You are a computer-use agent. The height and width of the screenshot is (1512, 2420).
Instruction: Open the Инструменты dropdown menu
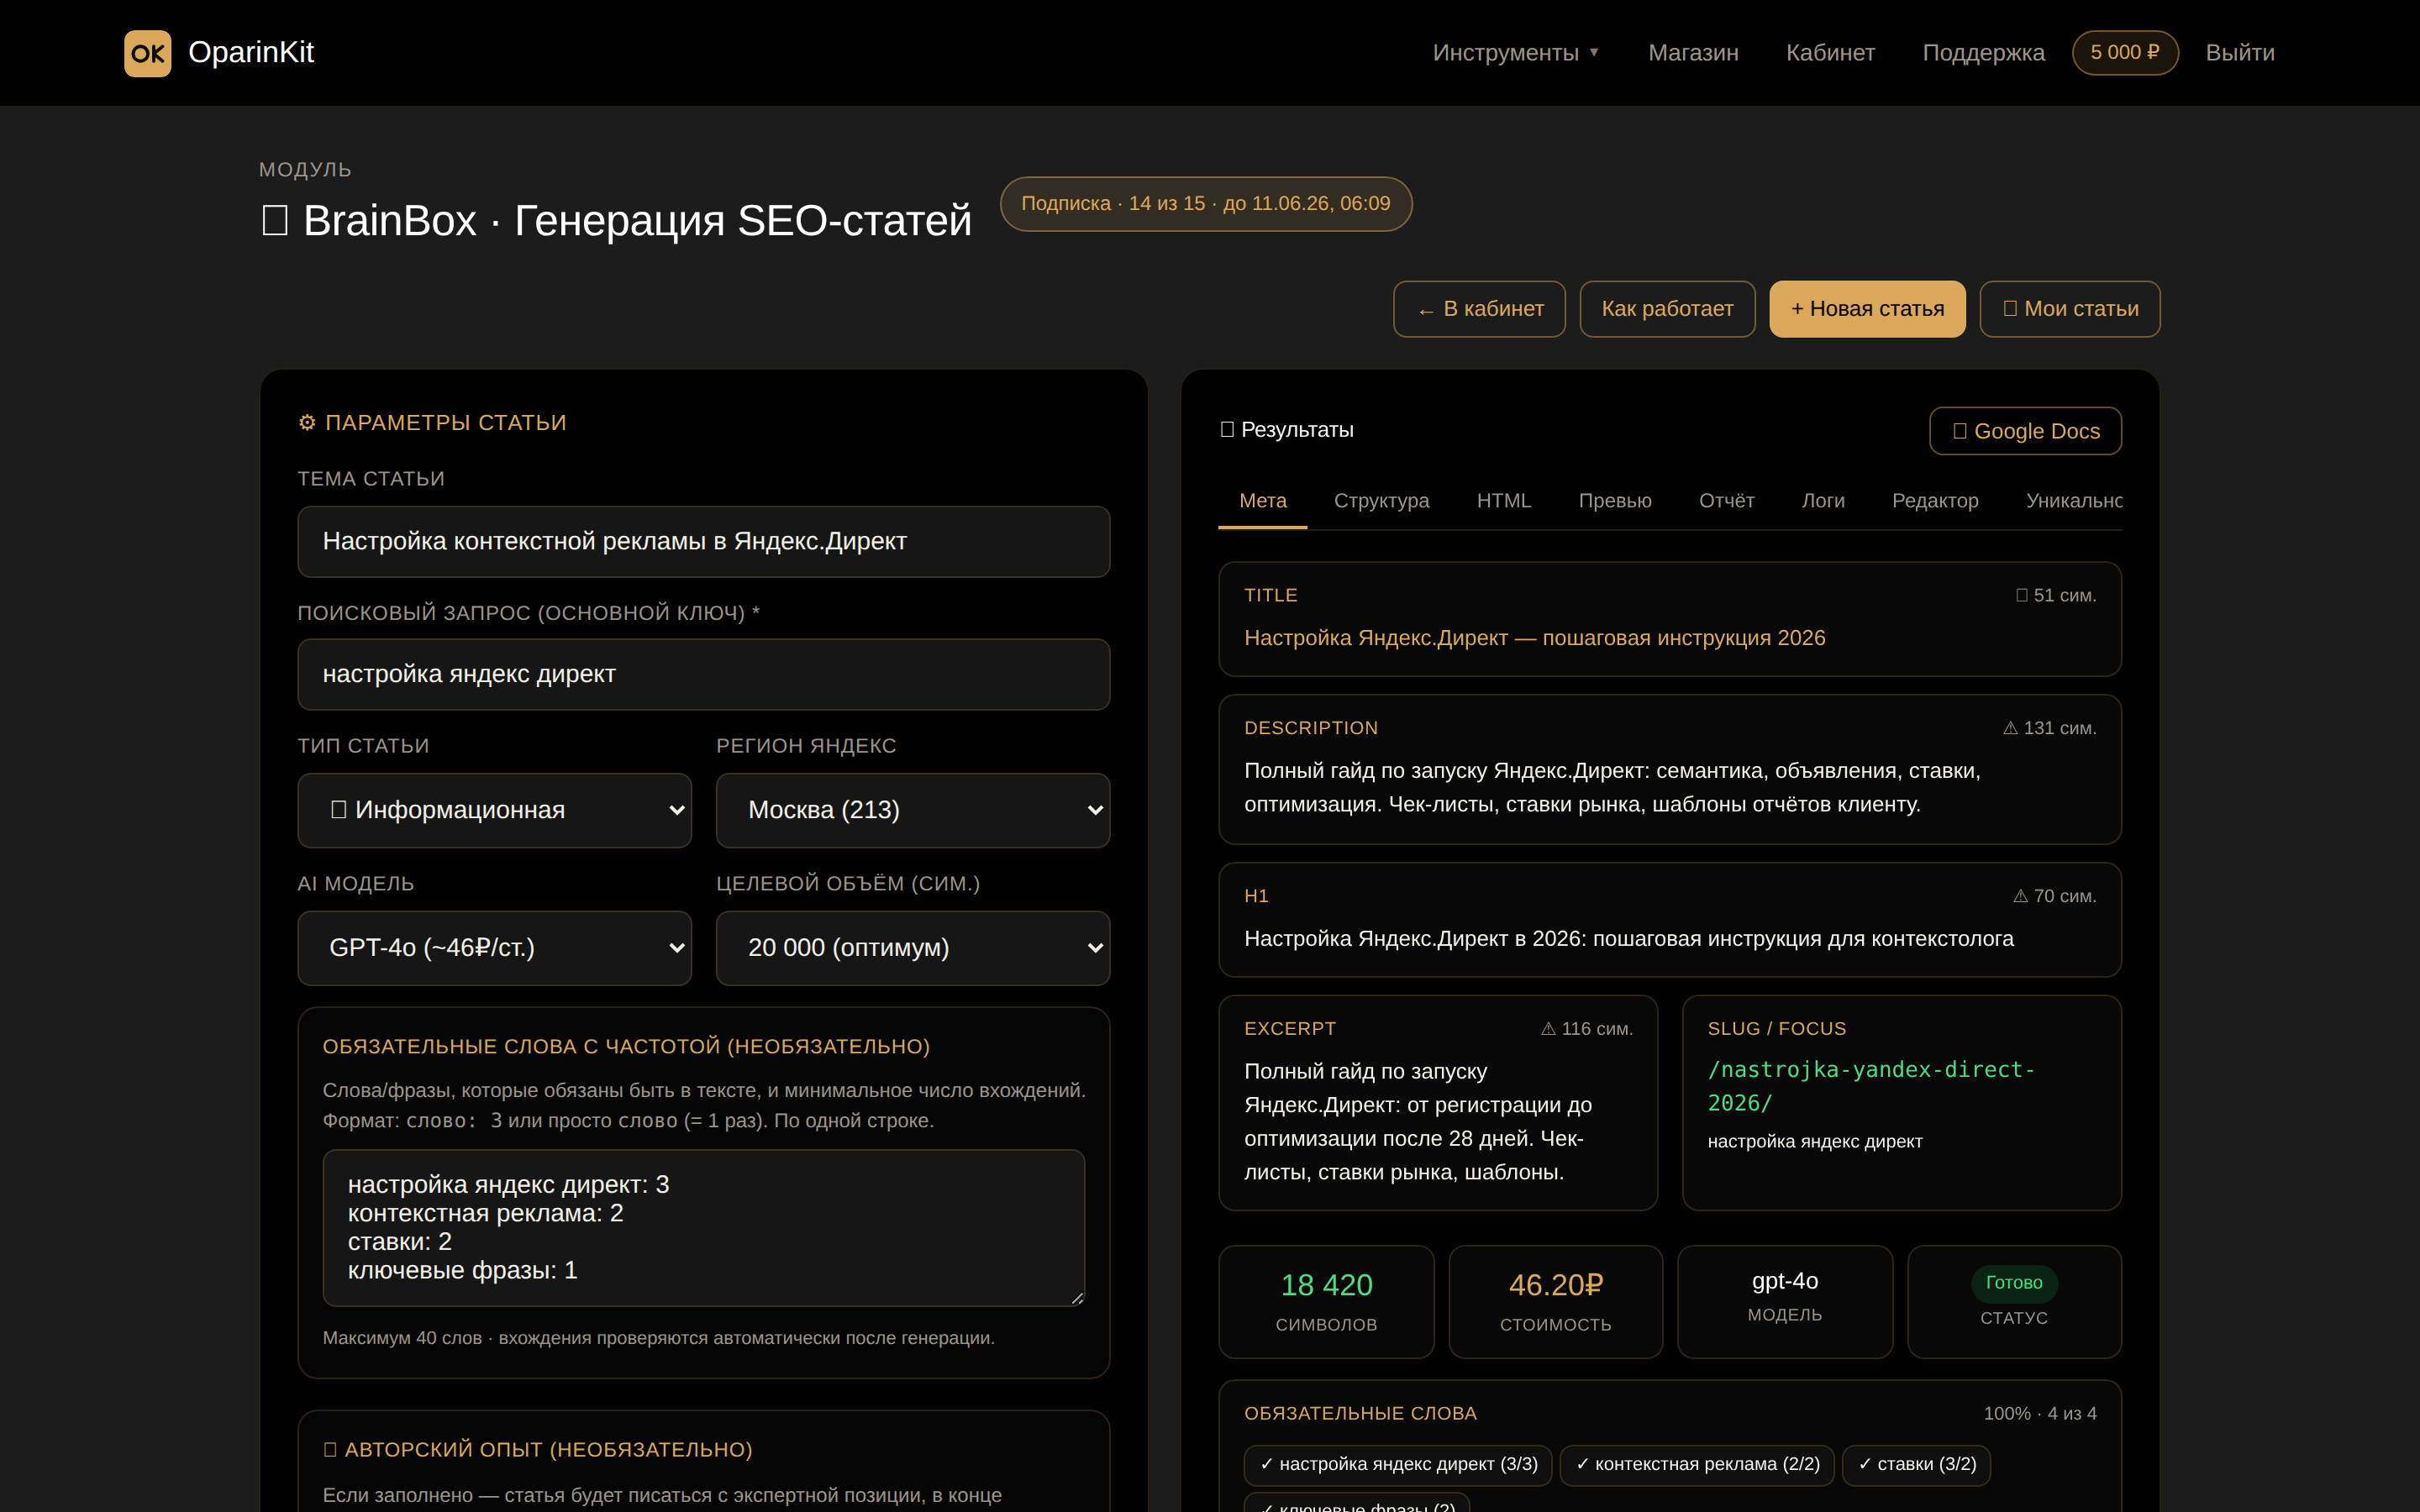[1515, 53]
